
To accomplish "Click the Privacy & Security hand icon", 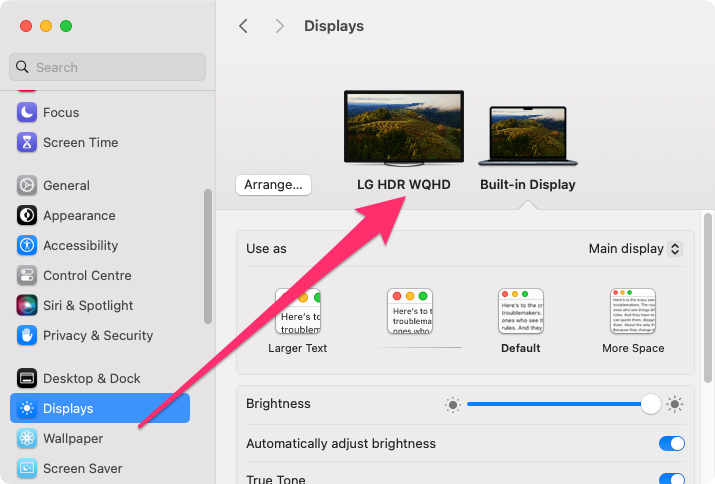I will pos(27,336).
